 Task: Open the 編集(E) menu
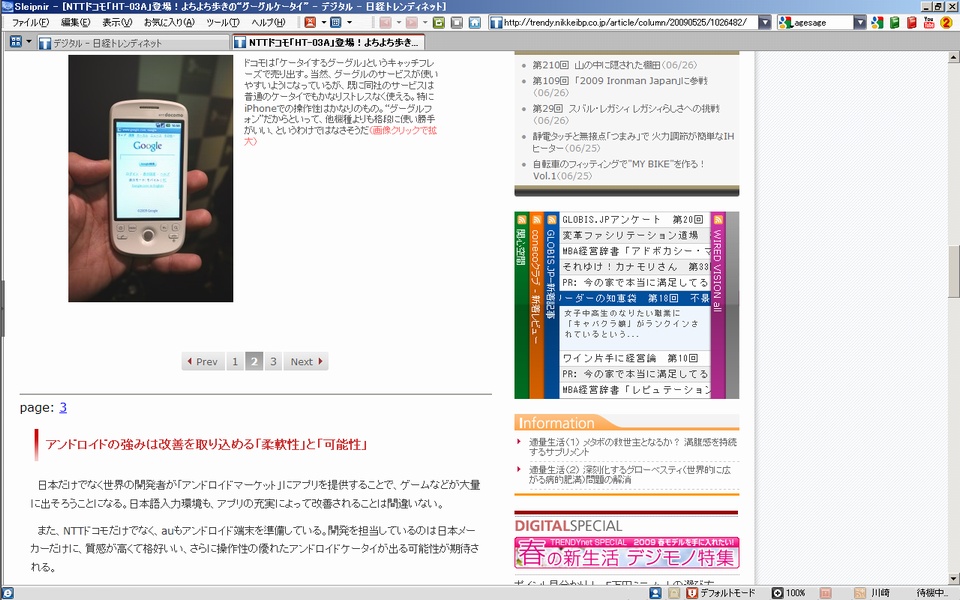[x=75, y=23]
